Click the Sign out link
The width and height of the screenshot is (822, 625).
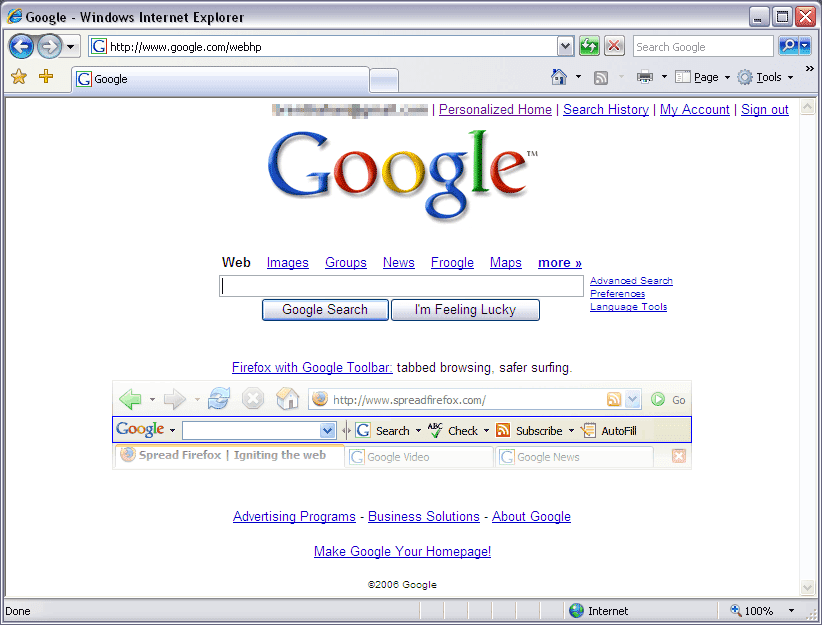click(765, 109)
